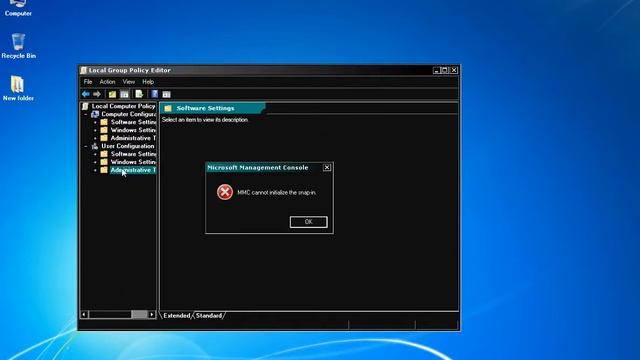The width and height of the screenshot is (640, 360).
Task: Select the Recycle Bin desktop icon
Action: click(18, 42)
